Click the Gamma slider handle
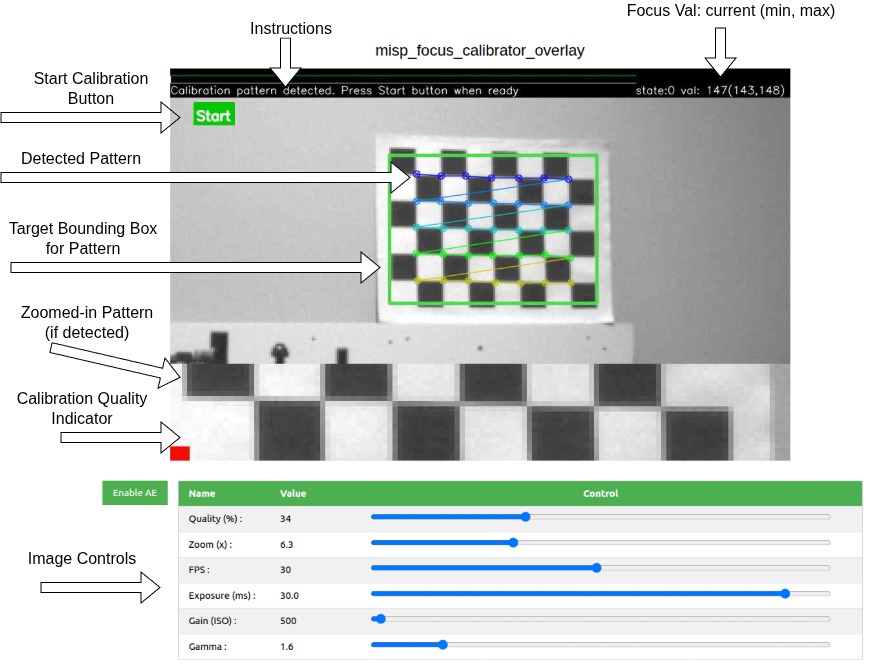The height and width of the screenshot is (669, 873). [x=441, y=645]
